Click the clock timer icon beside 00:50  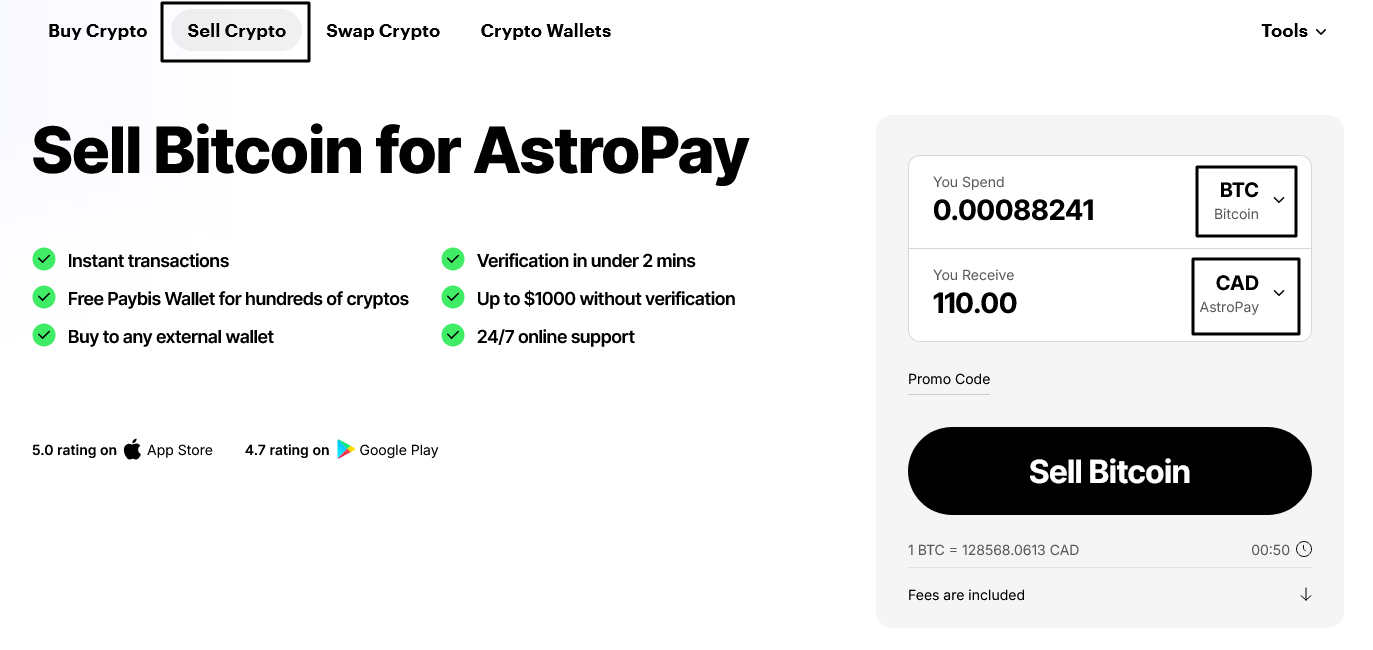pos(1304,549)
